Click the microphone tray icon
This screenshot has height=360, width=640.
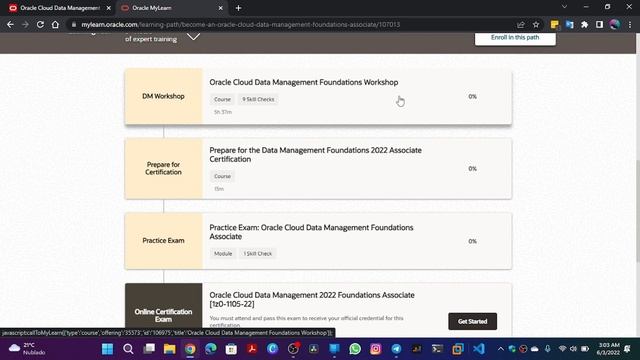pos(547,349)
